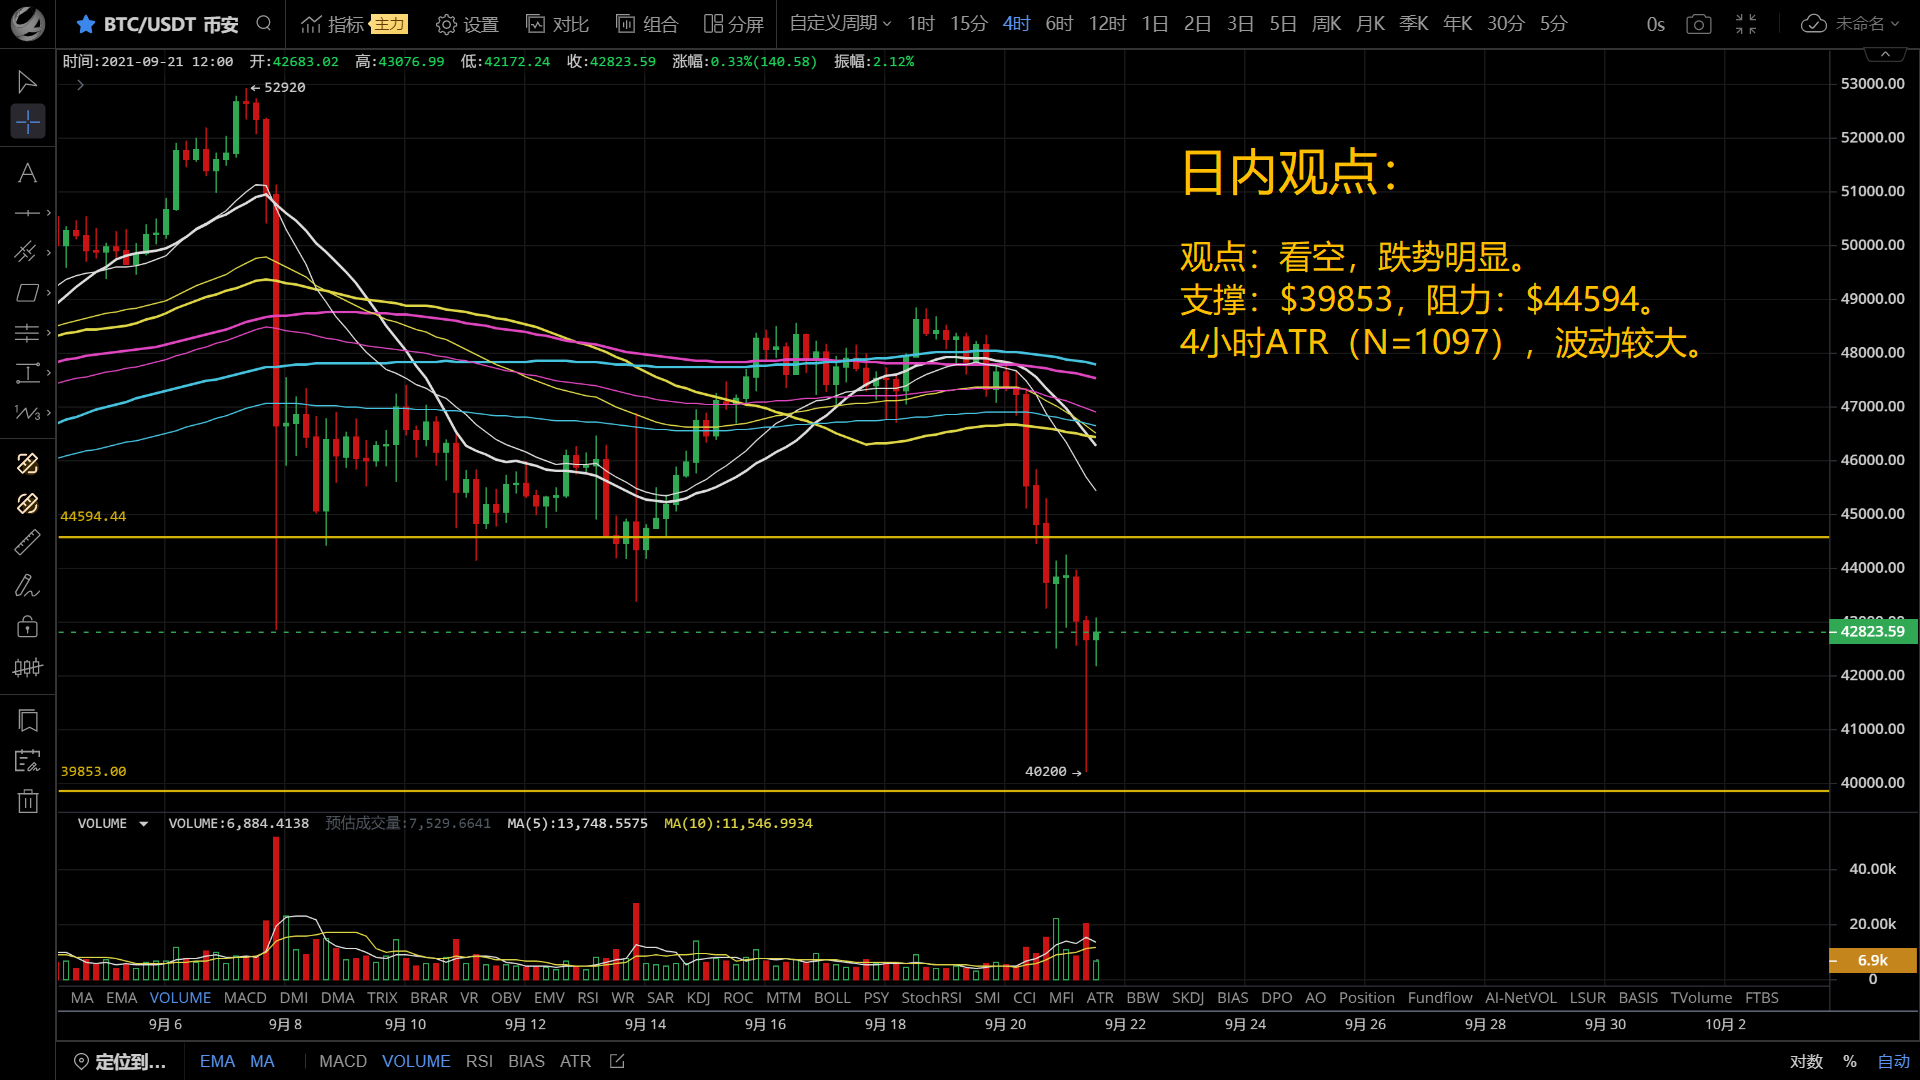Select the text annotation tool
This screenshot has height=1080, width=1920.
point(27,173)
